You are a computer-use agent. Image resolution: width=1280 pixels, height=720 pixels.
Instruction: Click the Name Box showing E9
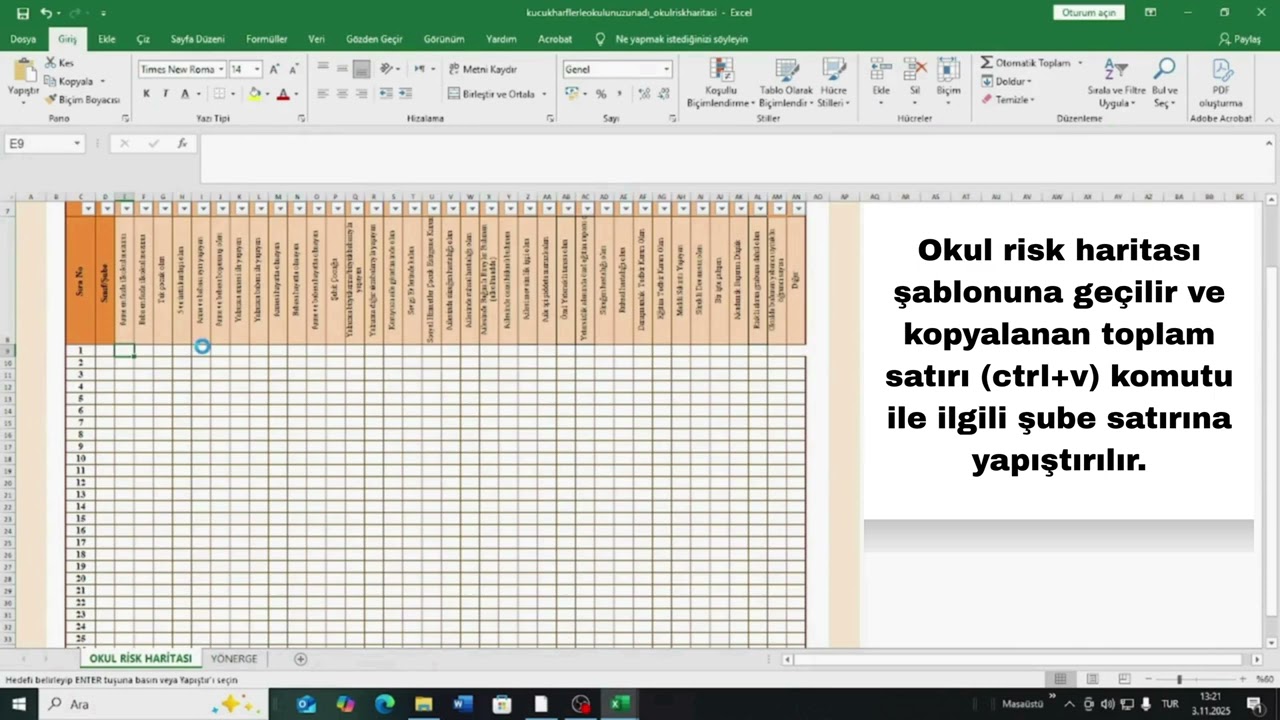point(44,144)
